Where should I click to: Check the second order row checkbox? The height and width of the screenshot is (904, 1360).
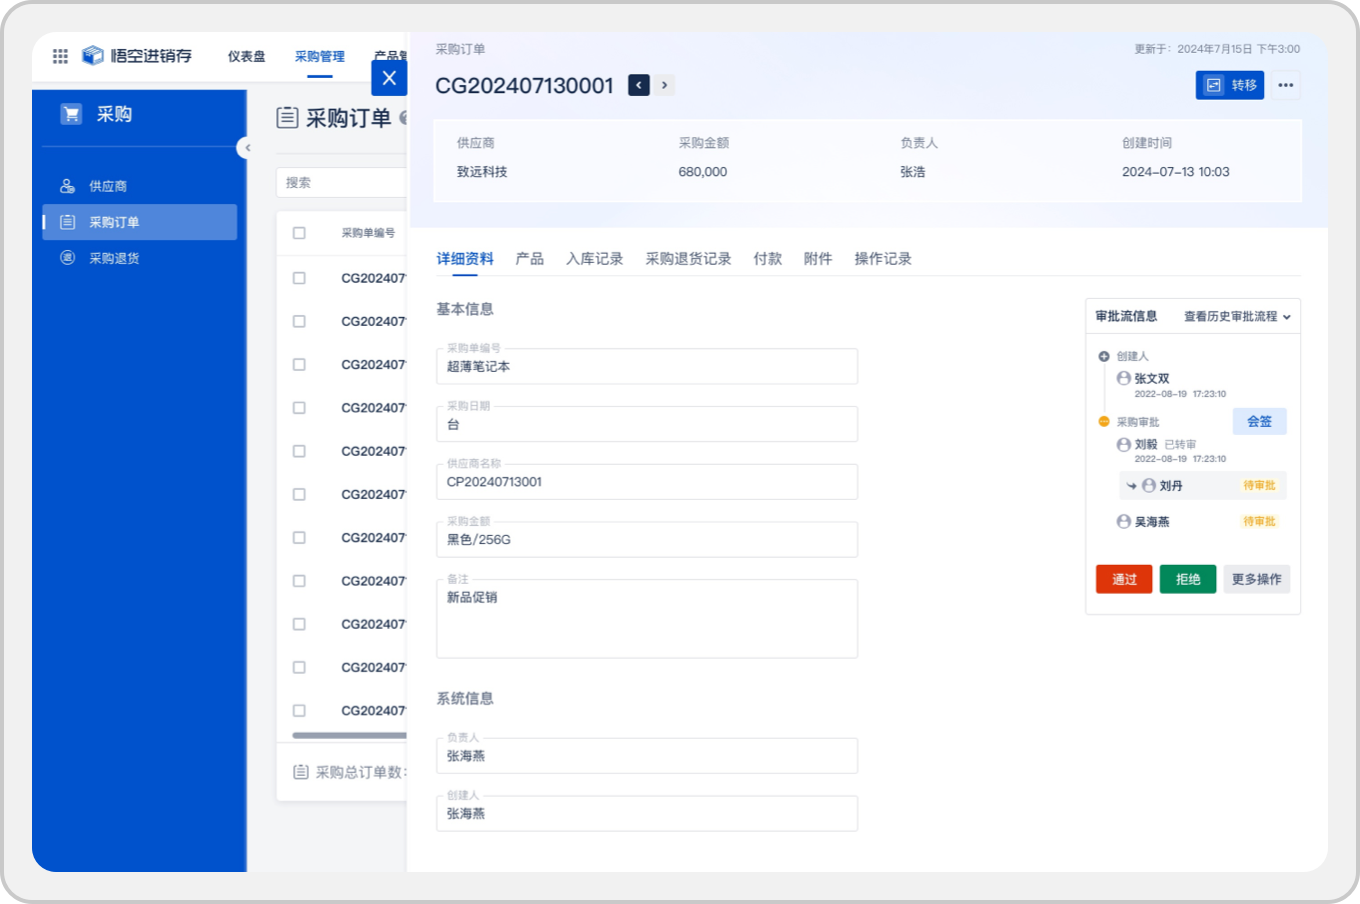tap(299, 321)
